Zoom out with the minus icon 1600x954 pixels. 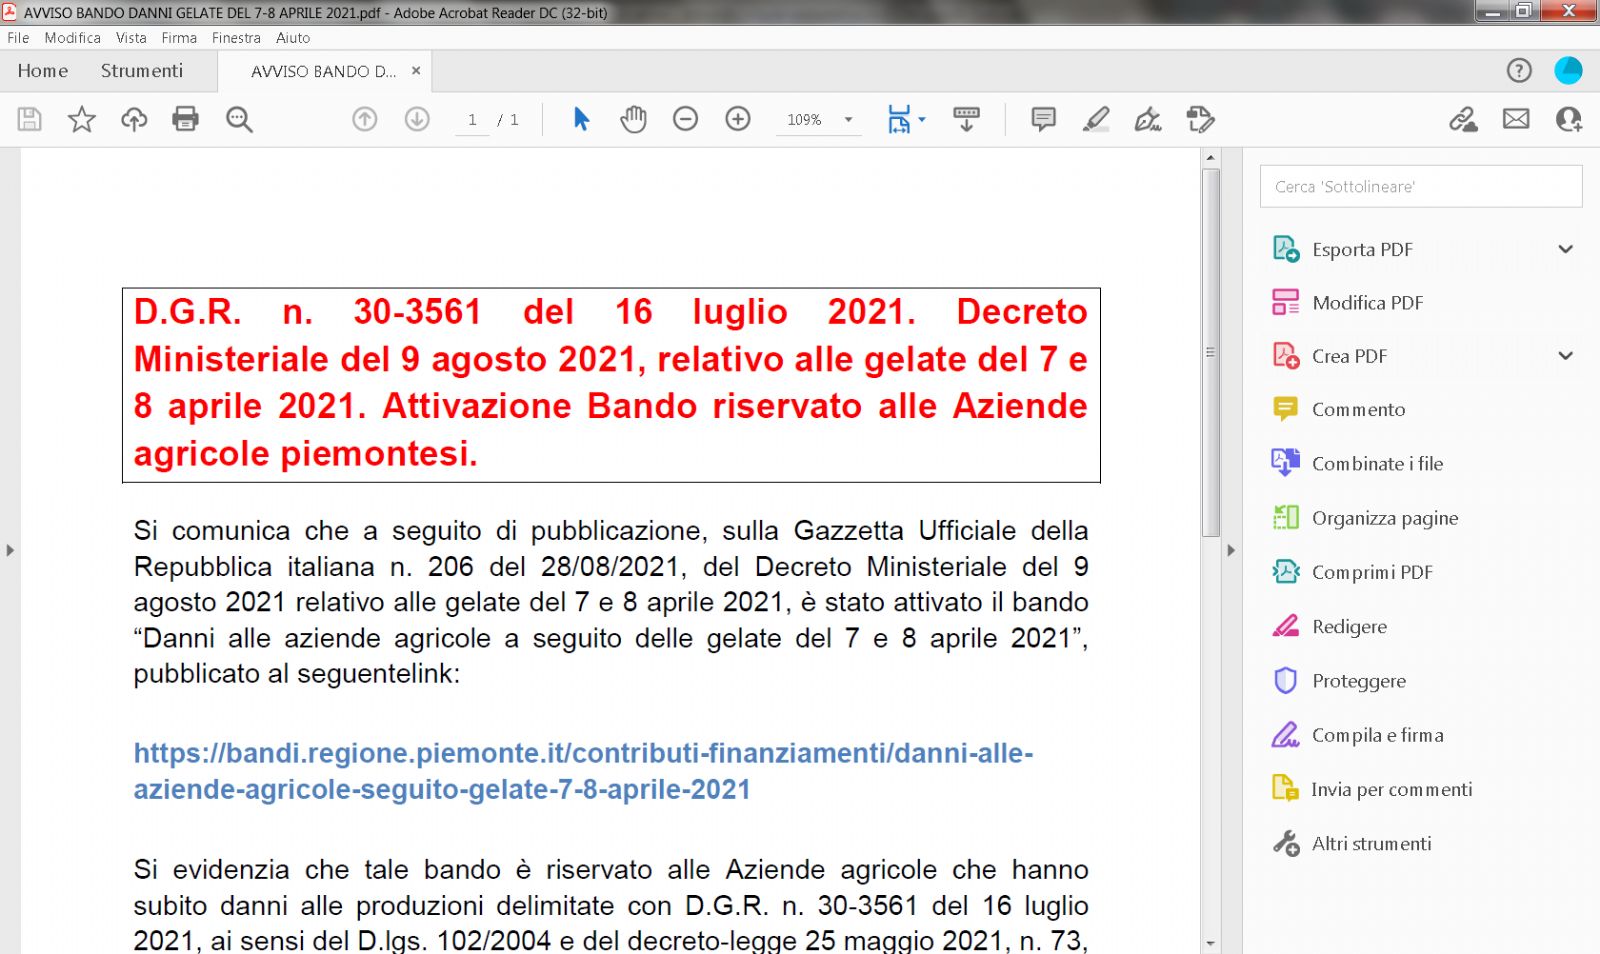point(685,119)
